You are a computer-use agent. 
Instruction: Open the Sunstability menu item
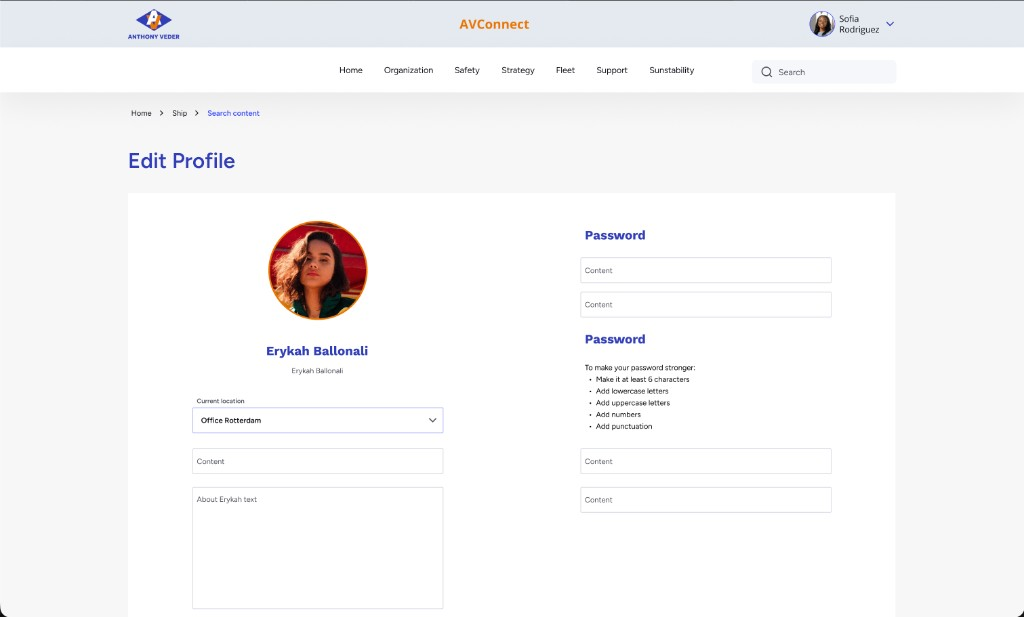(x=671, y=70)
